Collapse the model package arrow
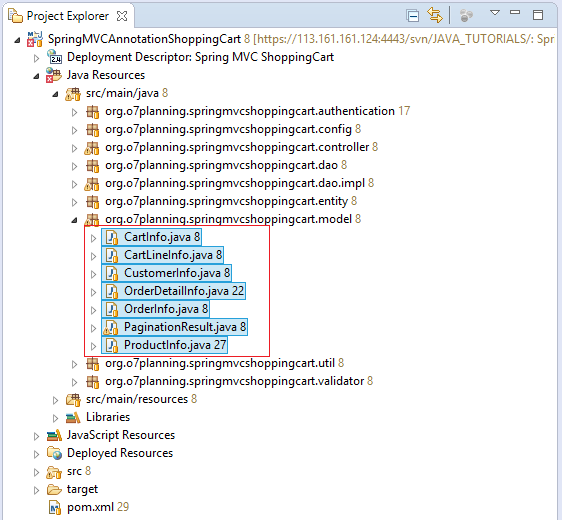This screenshot has height=520, width=562. [74, 220]
